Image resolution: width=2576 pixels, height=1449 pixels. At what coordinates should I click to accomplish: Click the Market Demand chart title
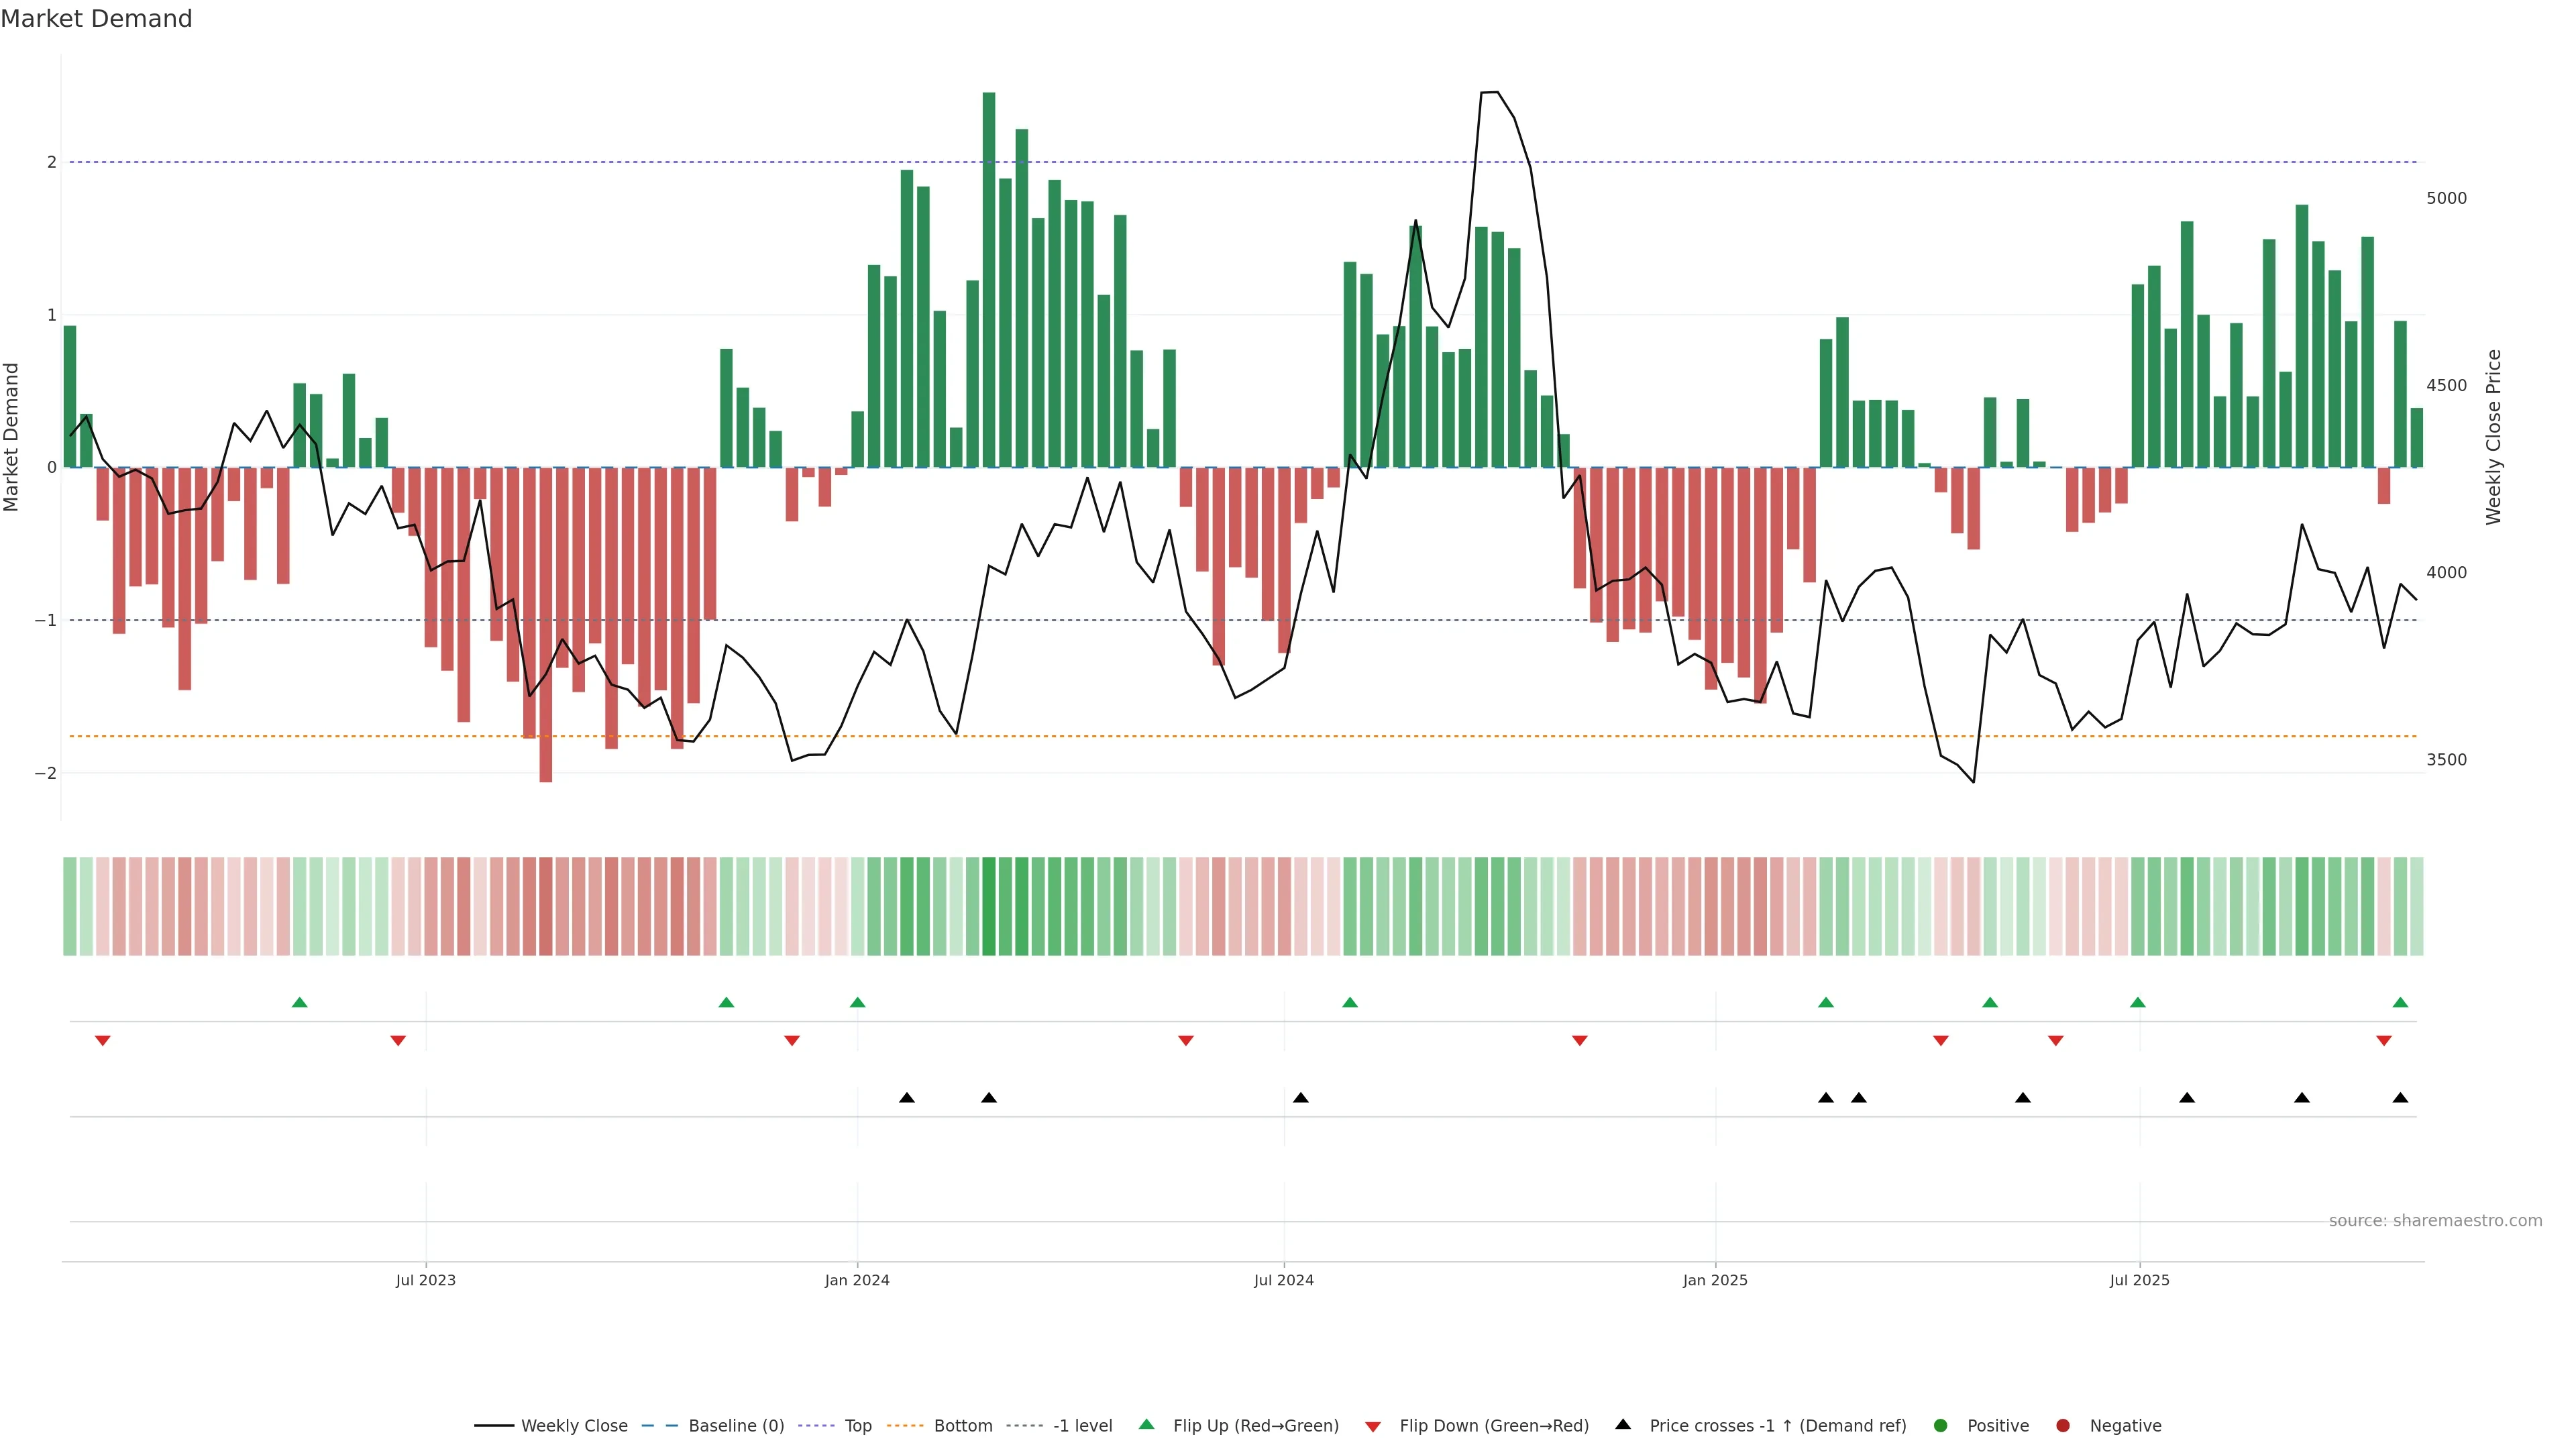[x=96, y=19]
